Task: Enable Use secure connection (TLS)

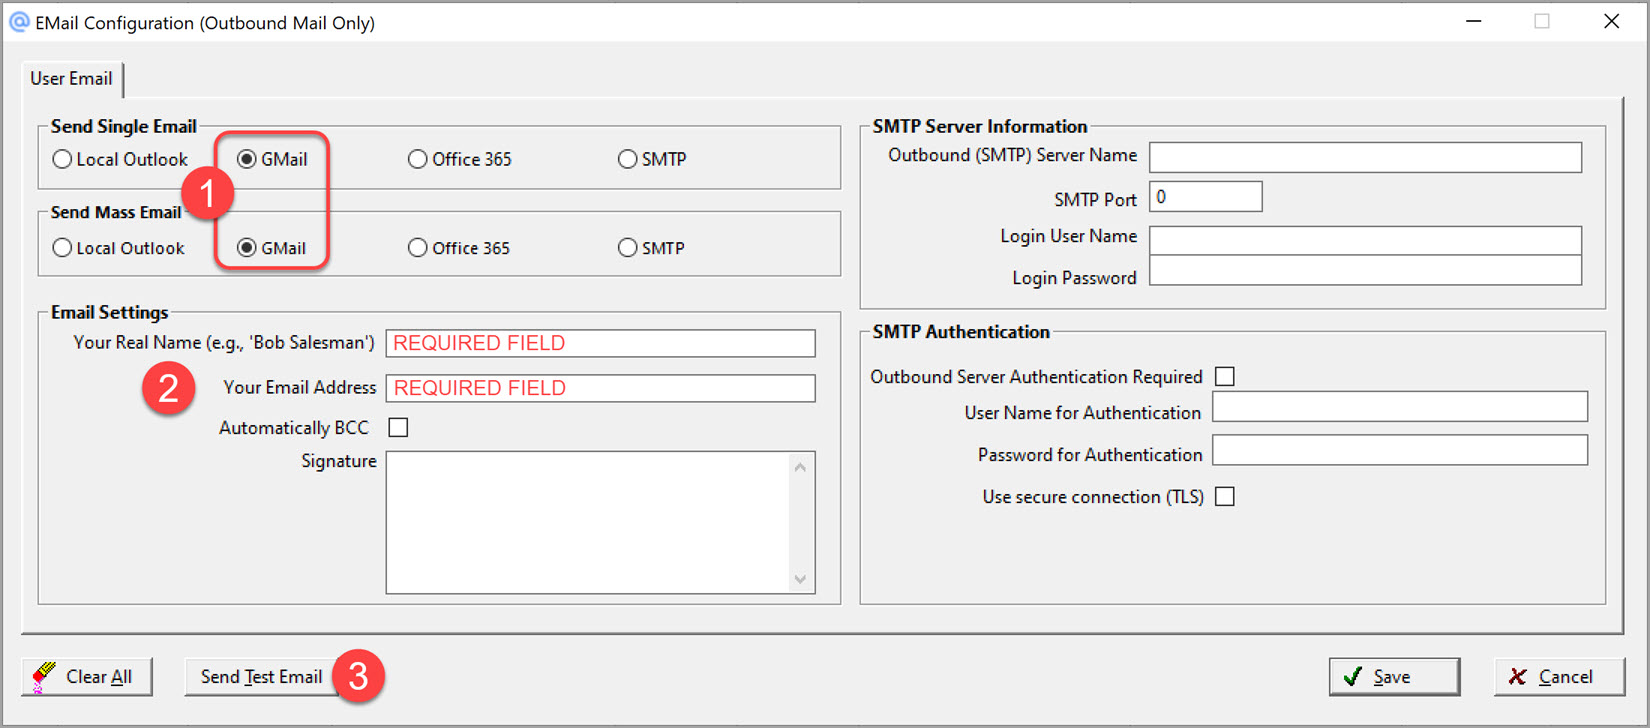Action: [1224, 497]
